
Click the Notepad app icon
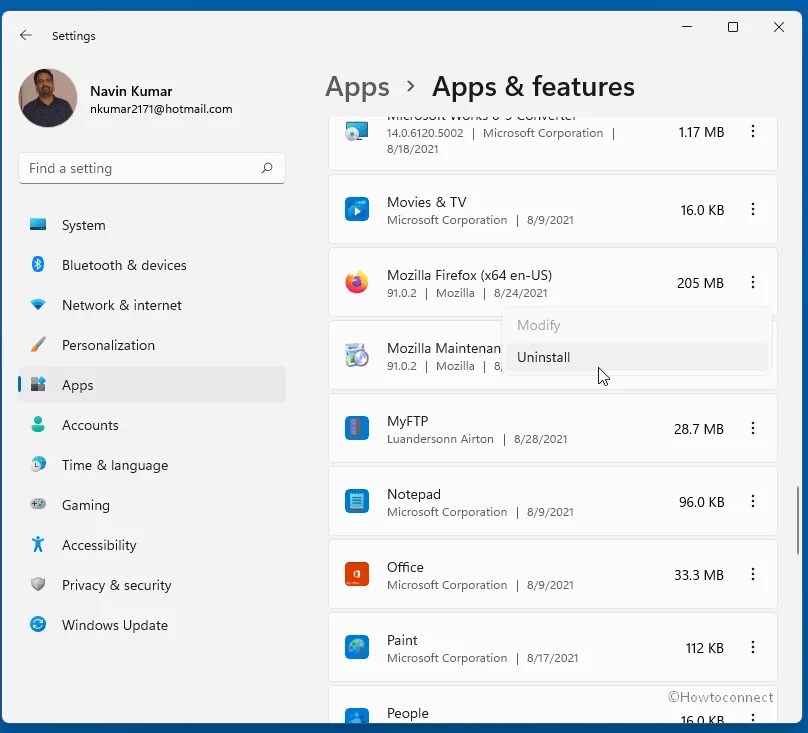pos(356,502)
